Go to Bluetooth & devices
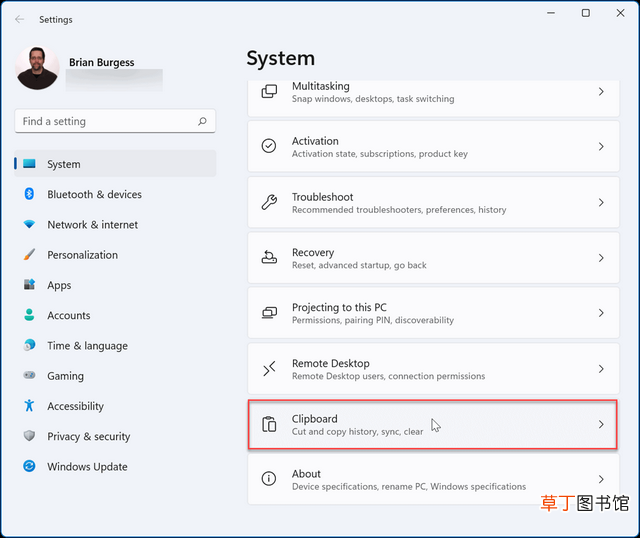 coord(115,194)
